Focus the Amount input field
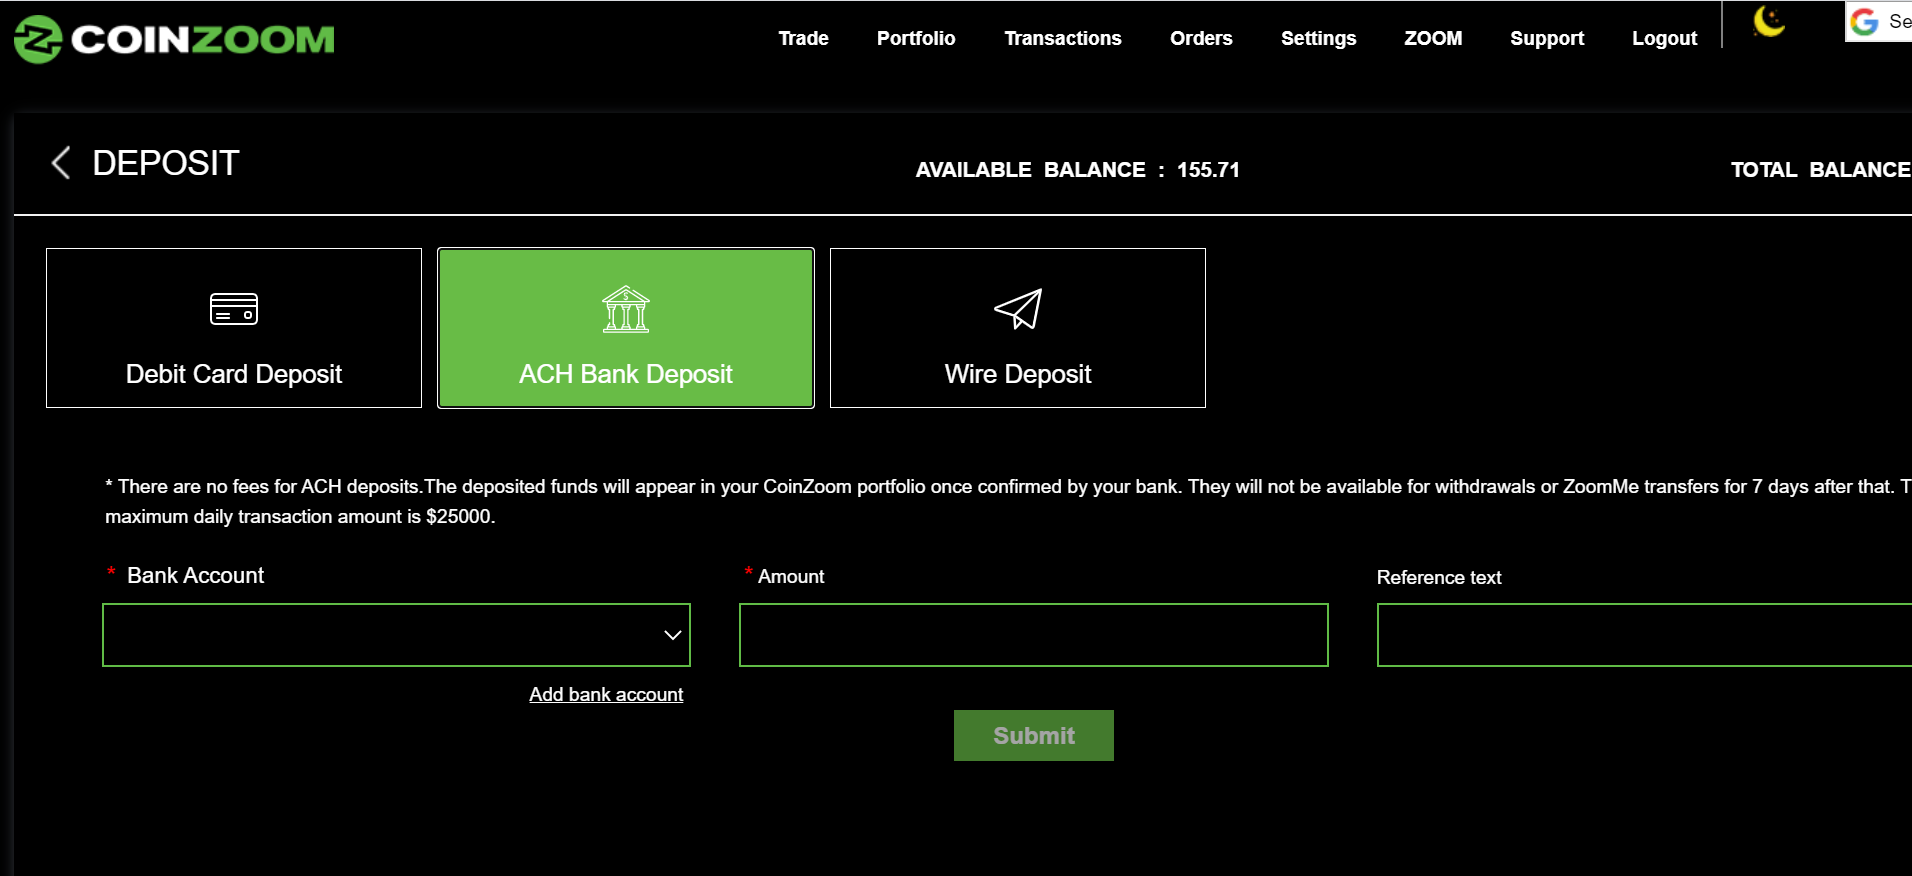1912x876 pixels. (x=1033, y=635)
